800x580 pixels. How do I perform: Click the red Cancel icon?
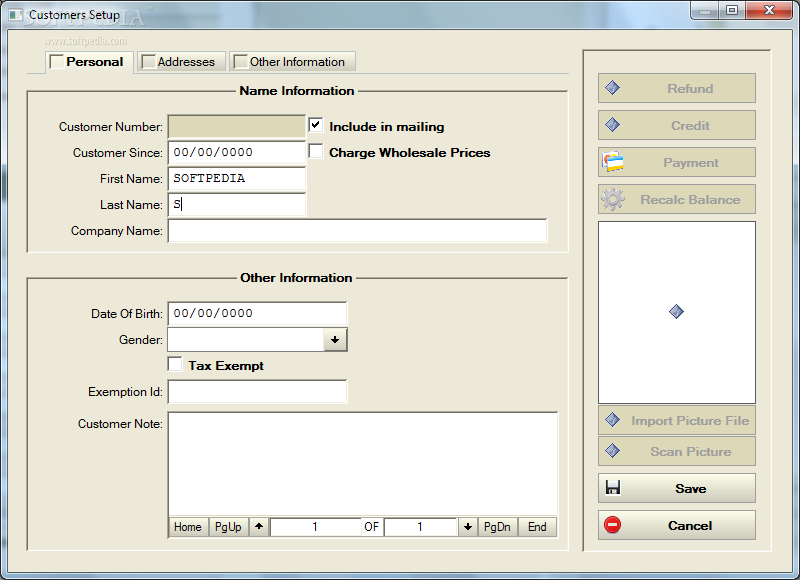click(x=612, y=524)
